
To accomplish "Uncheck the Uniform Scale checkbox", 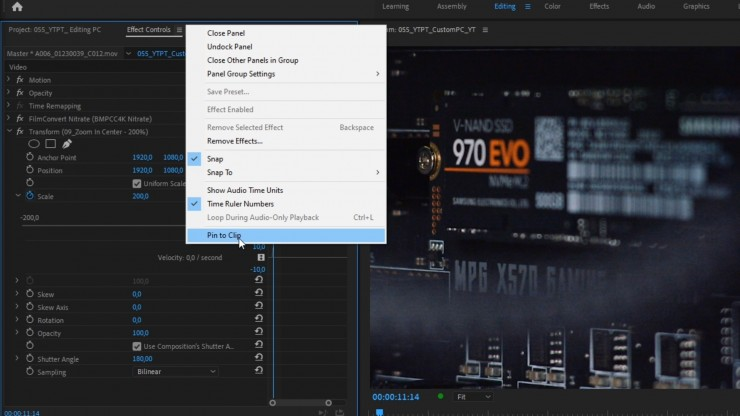I will (x=137, y=183).
